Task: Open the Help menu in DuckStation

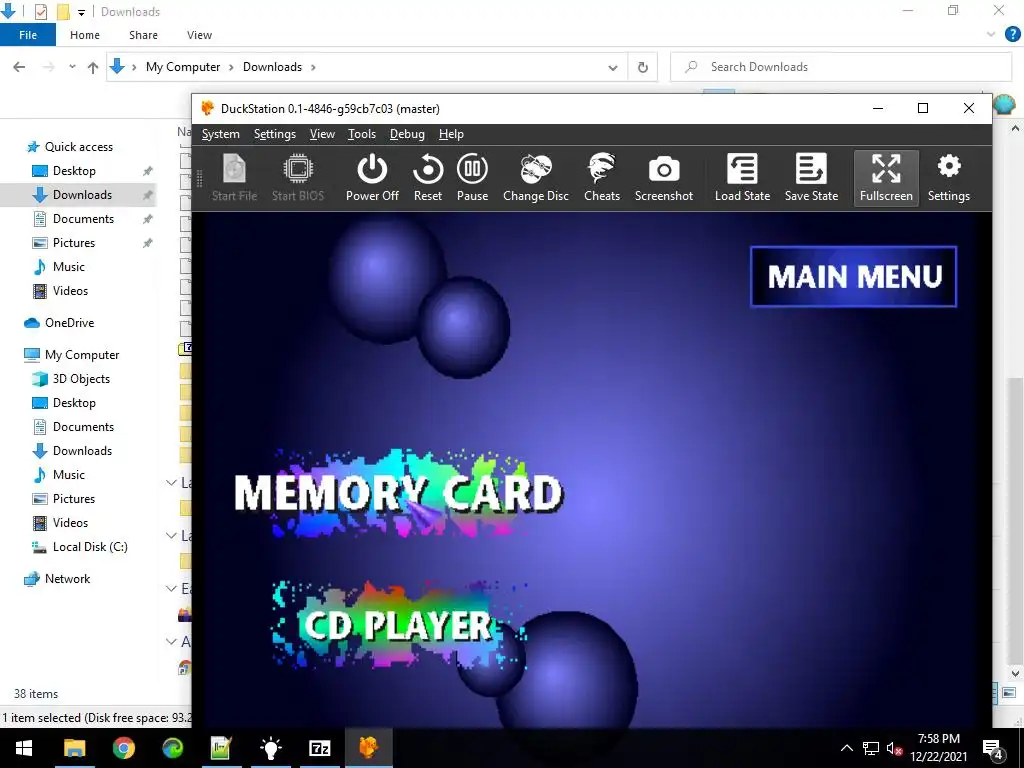Action: coord(451,134)
